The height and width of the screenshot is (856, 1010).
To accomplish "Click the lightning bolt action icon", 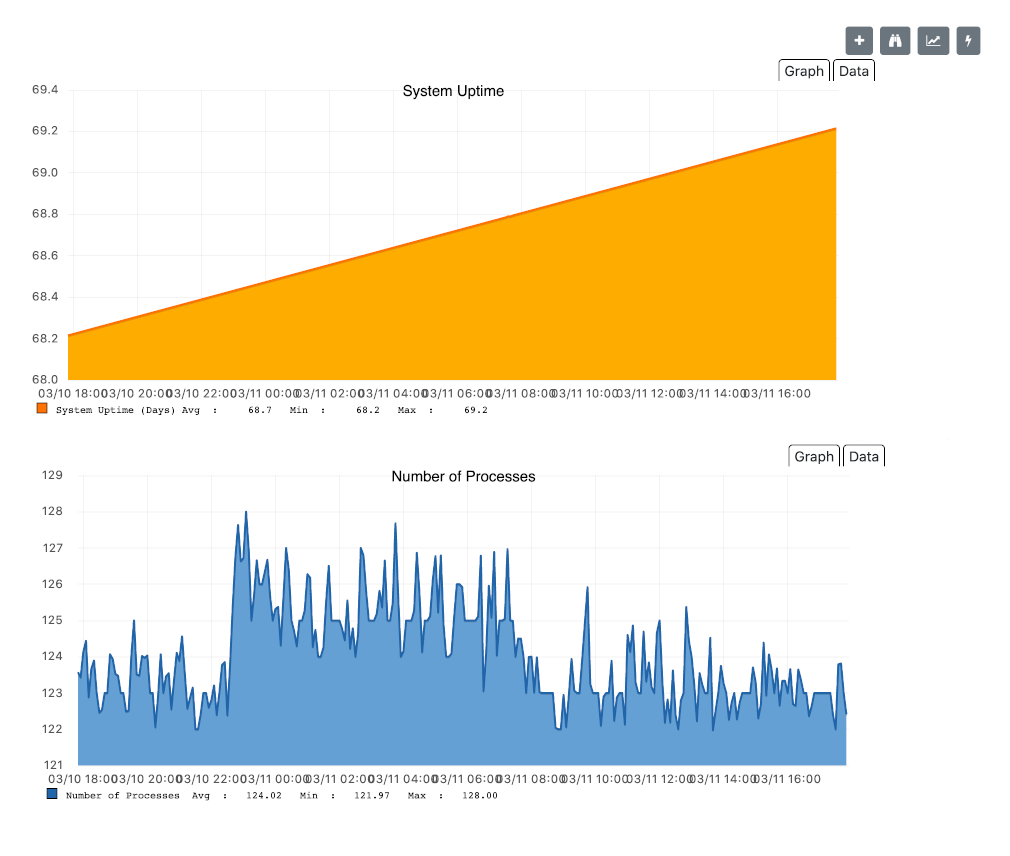I will point(967,40).
